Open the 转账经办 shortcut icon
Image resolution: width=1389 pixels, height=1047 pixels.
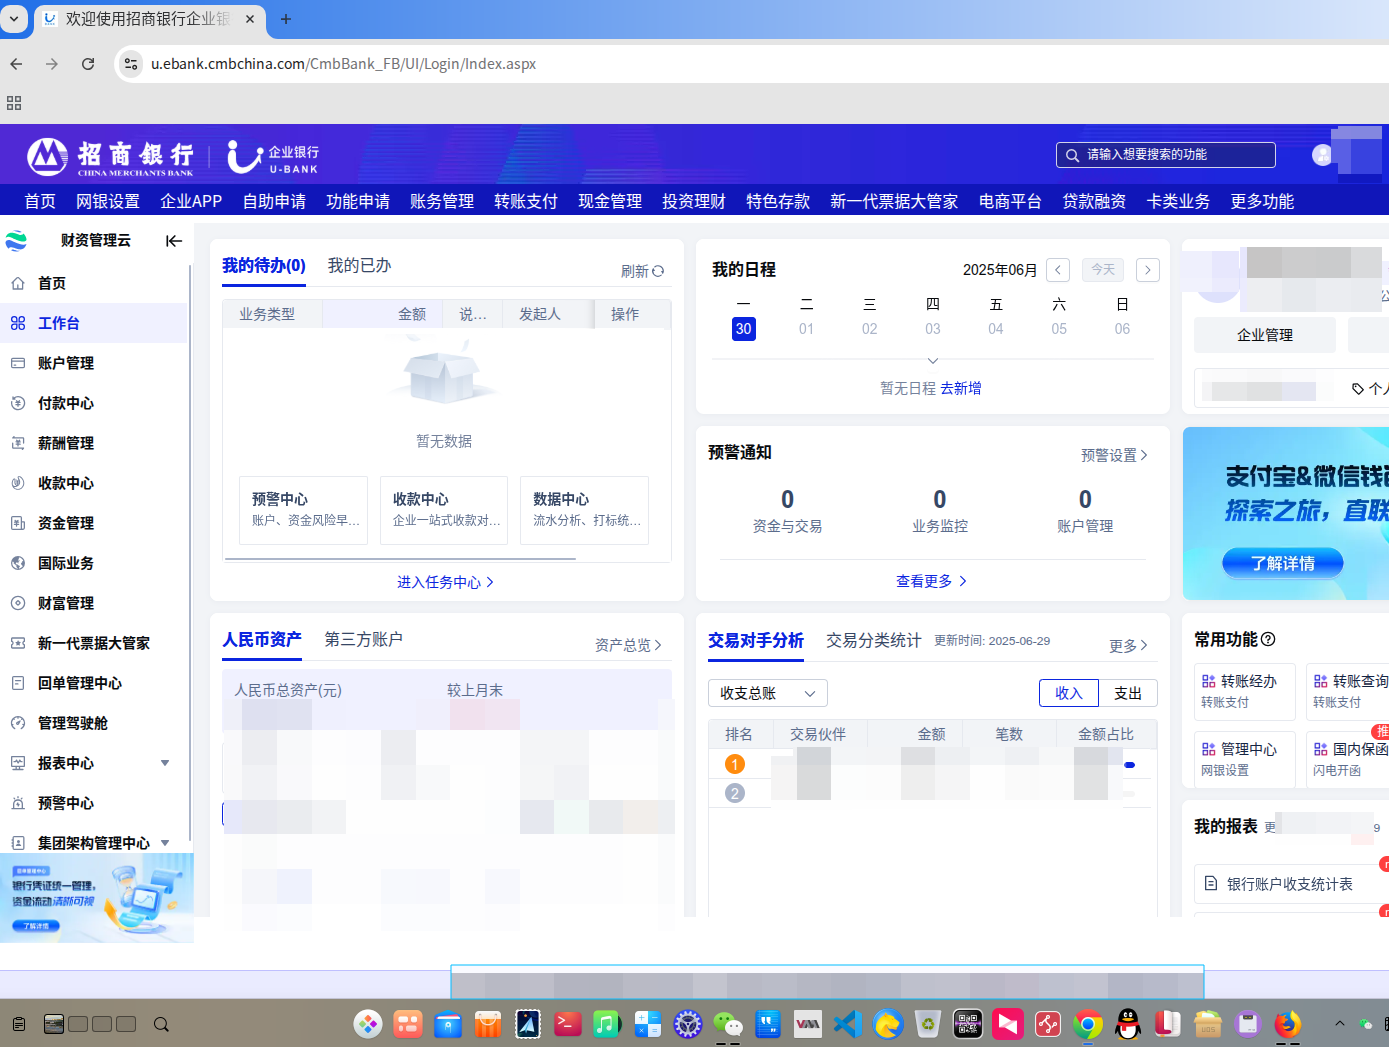click(x=1209, y=681)
